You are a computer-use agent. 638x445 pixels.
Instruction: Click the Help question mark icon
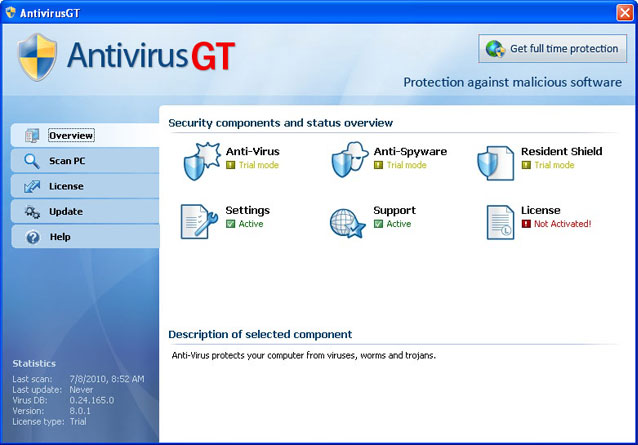[33, 237]
